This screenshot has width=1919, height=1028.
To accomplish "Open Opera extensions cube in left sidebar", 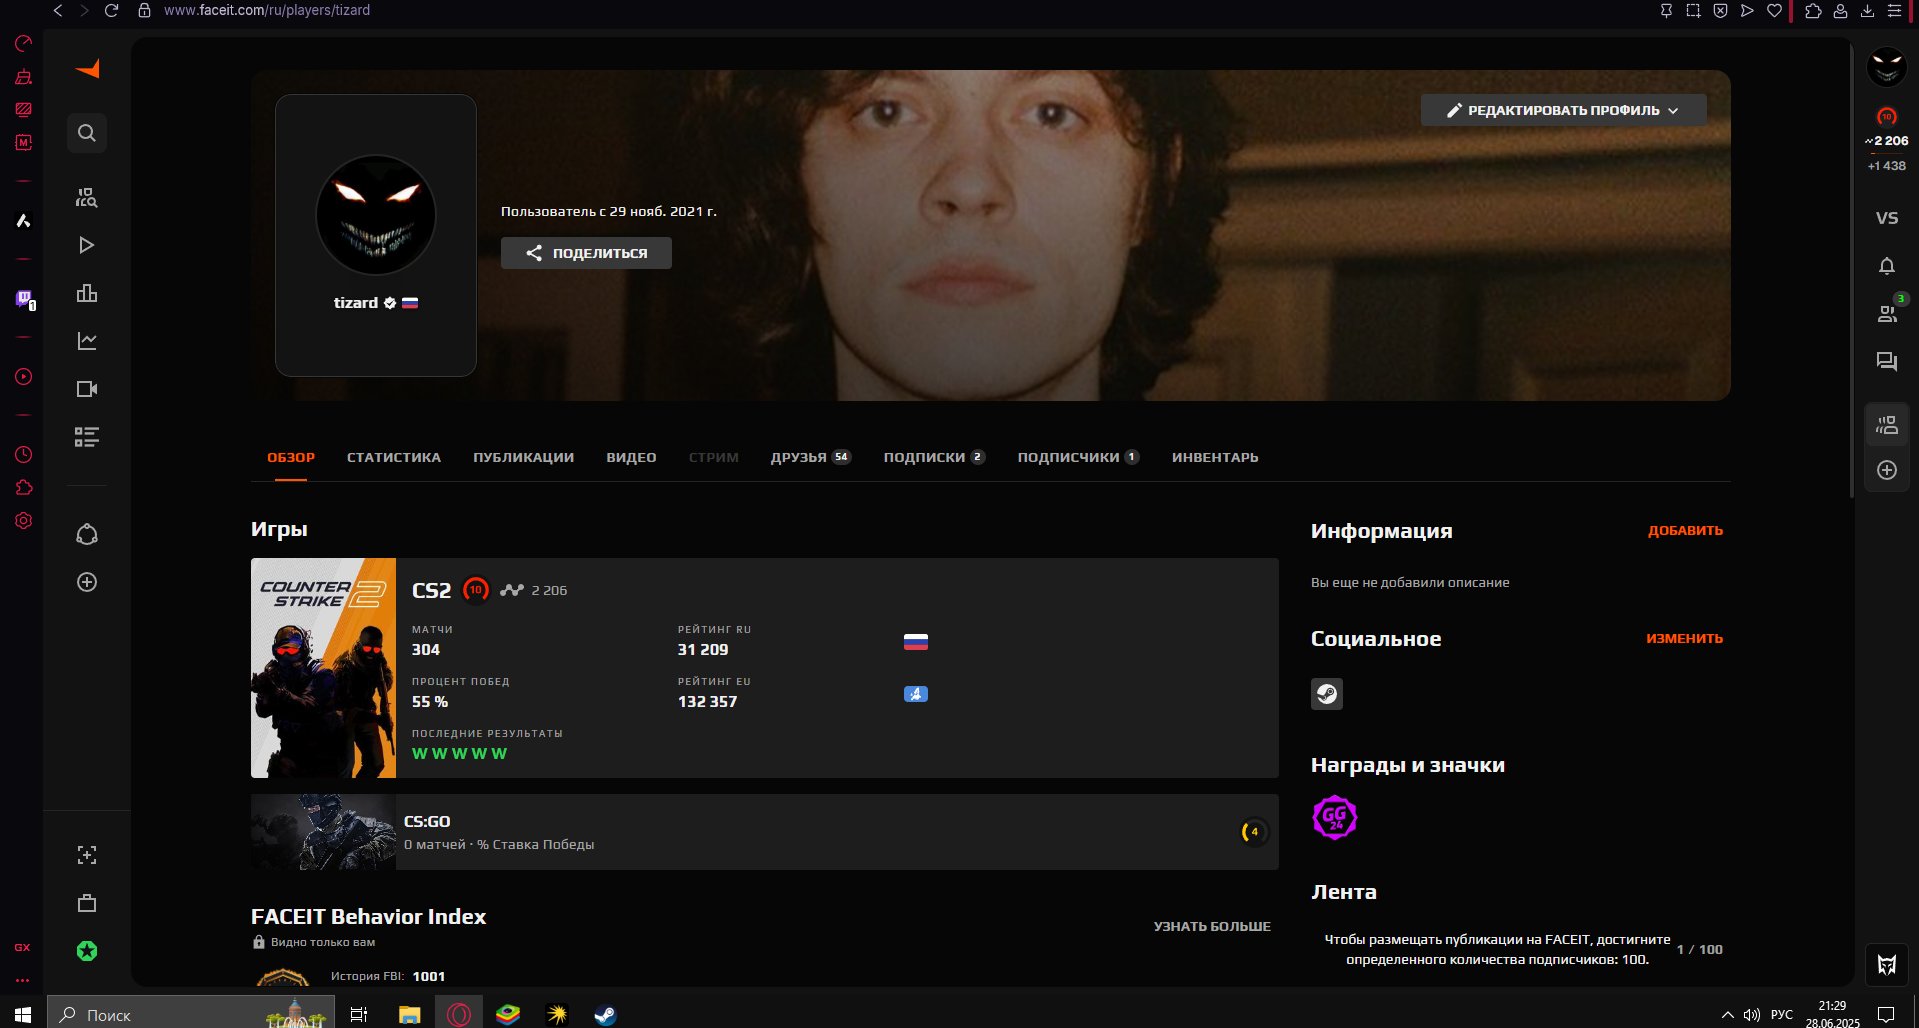I will (x=24, y=488).
